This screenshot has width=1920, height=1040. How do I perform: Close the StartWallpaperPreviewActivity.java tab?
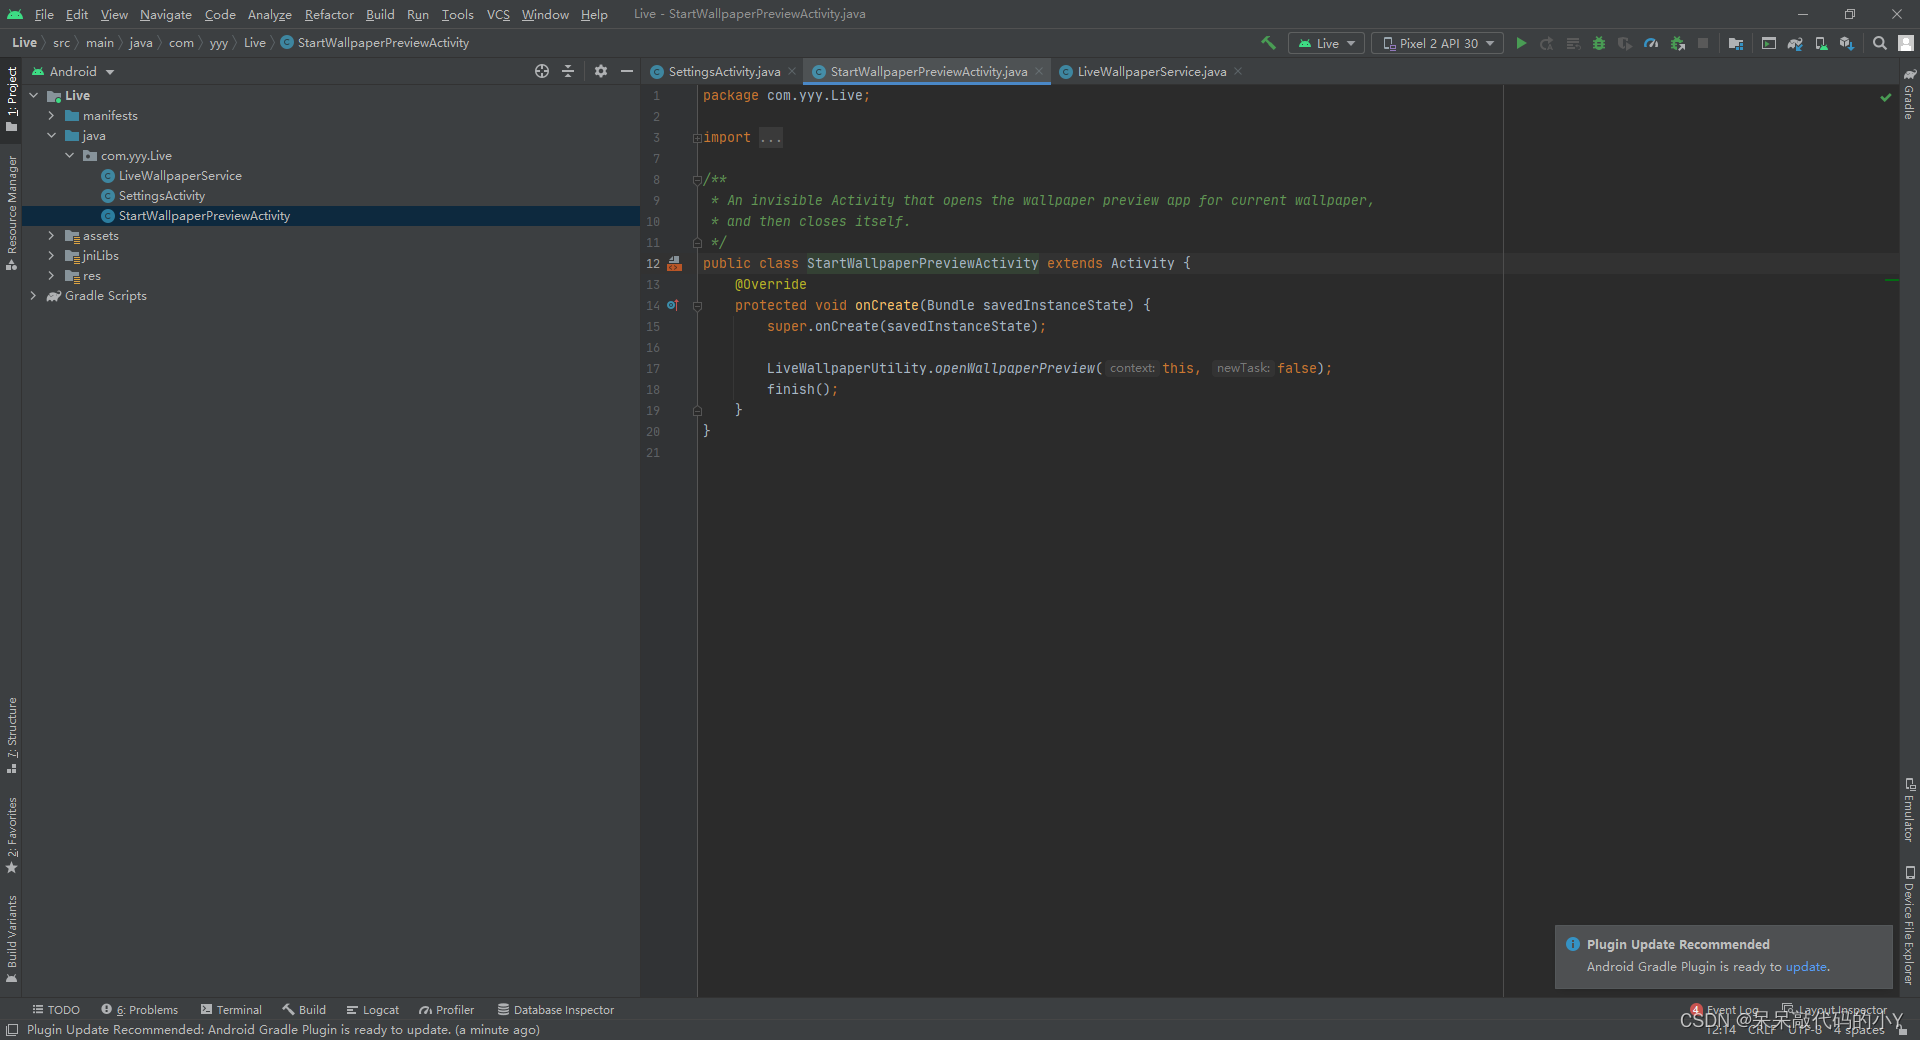click(1039, 71)
